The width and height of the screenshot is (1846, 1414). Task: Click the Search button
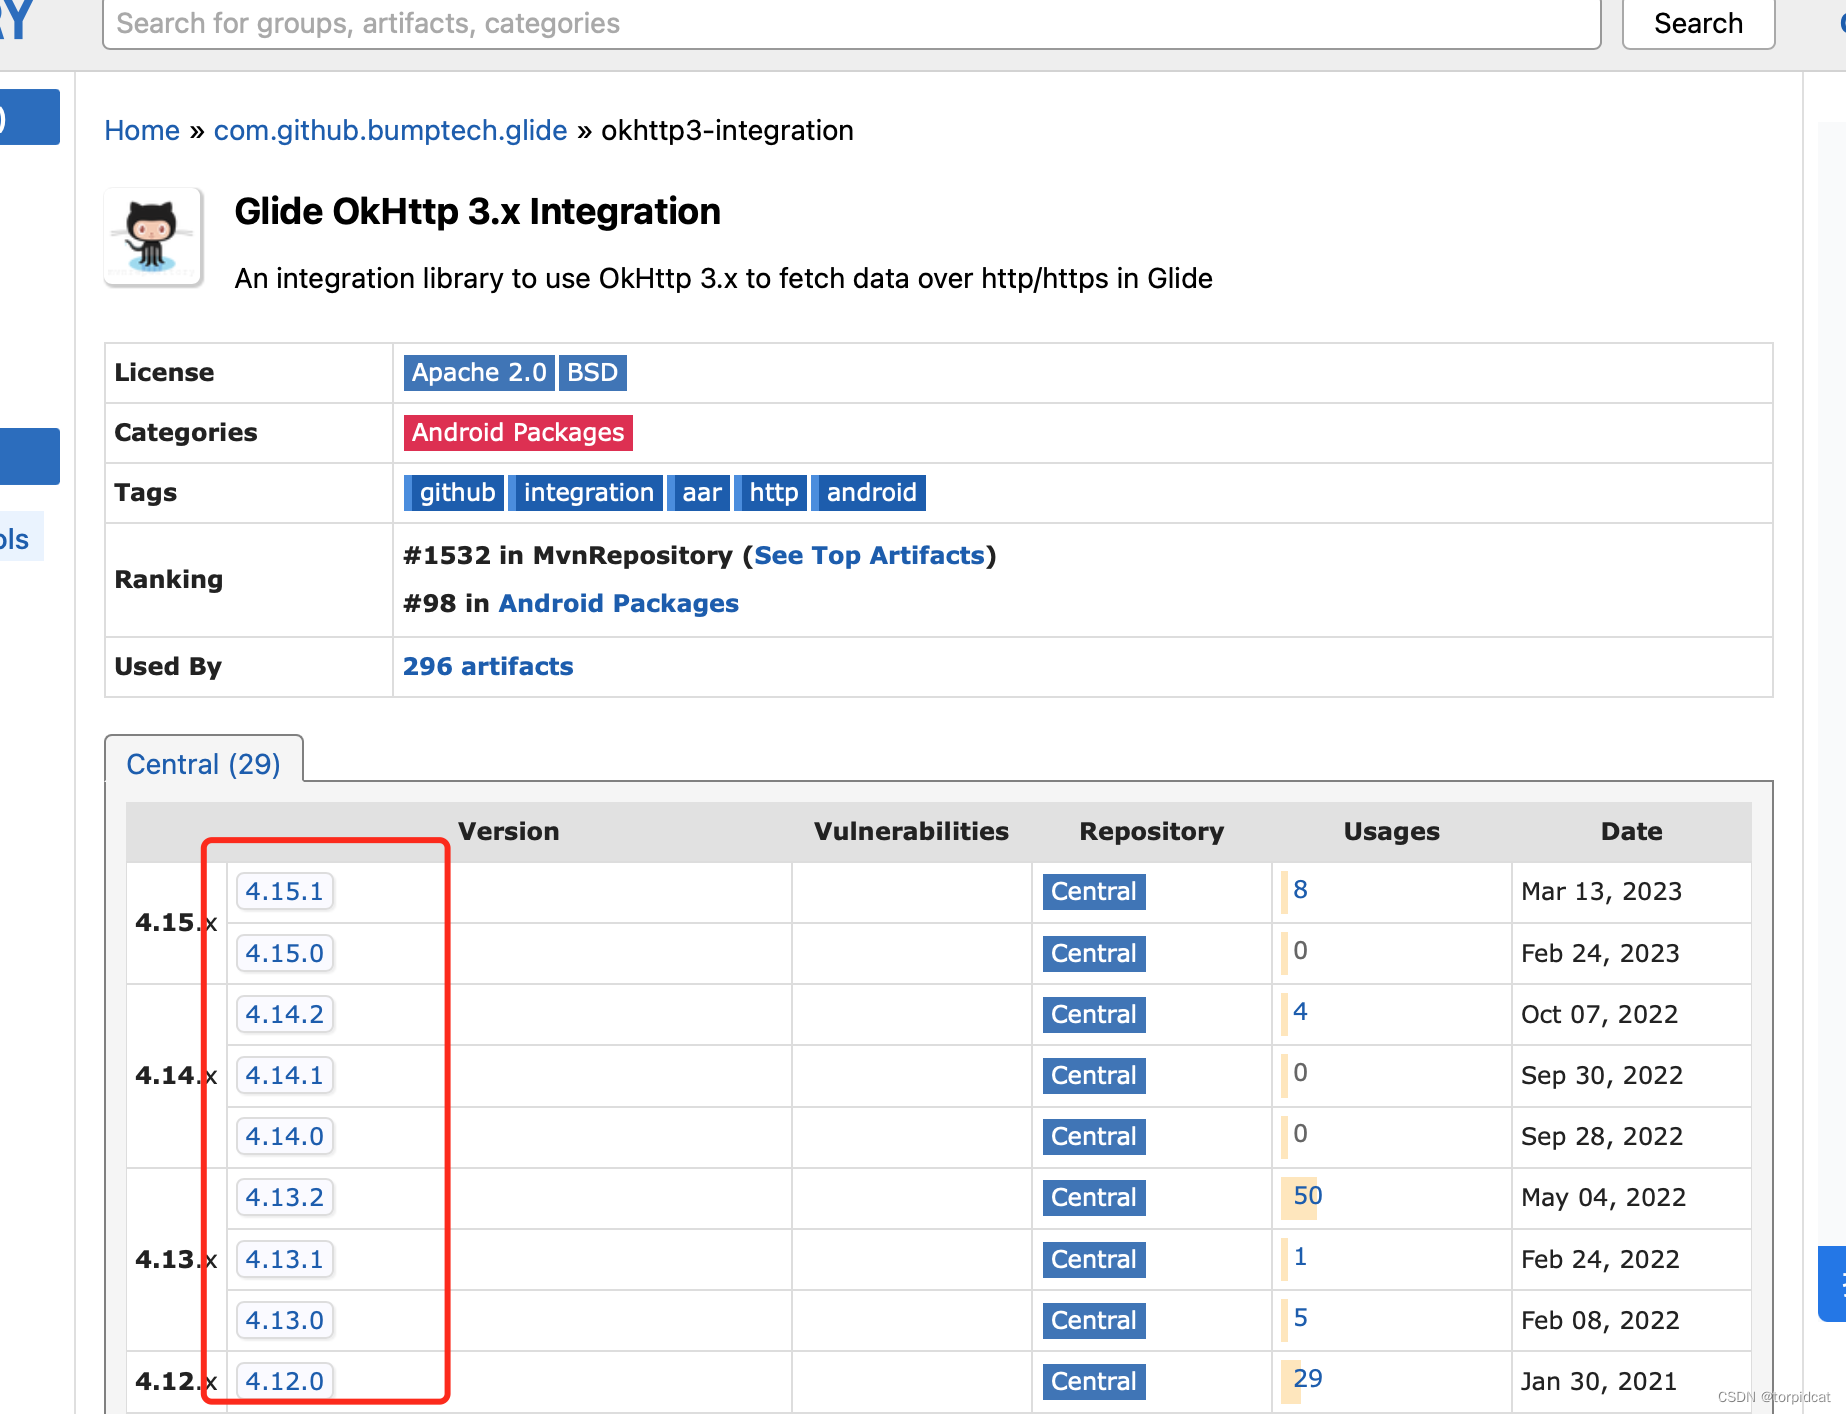[1697, 23]
